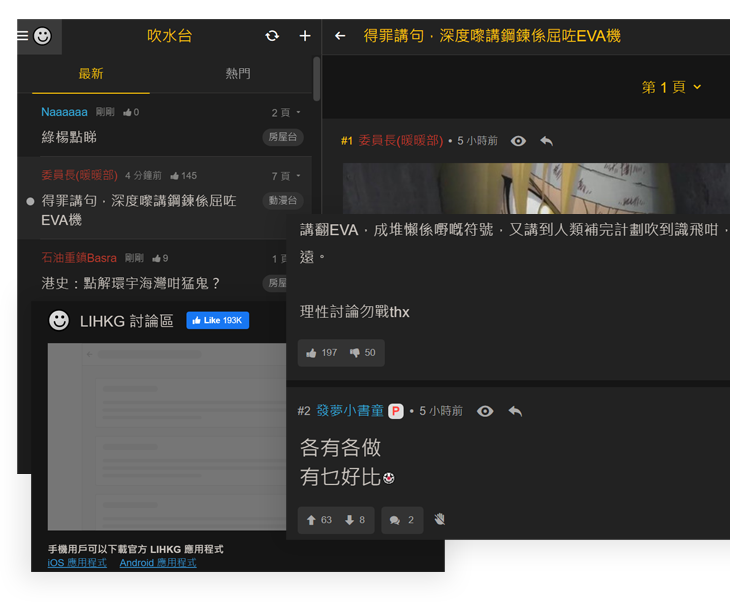Create new post with plus icon

(x=305, y=36)
